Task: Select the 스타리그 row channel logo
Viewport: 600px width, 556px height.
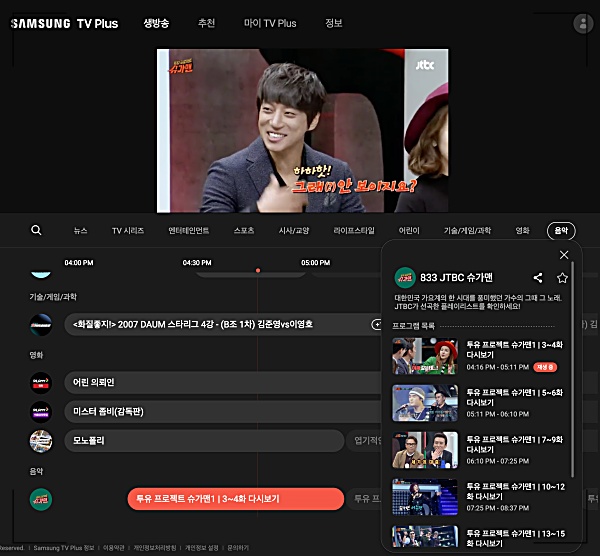Action: [x=41, y=325]
